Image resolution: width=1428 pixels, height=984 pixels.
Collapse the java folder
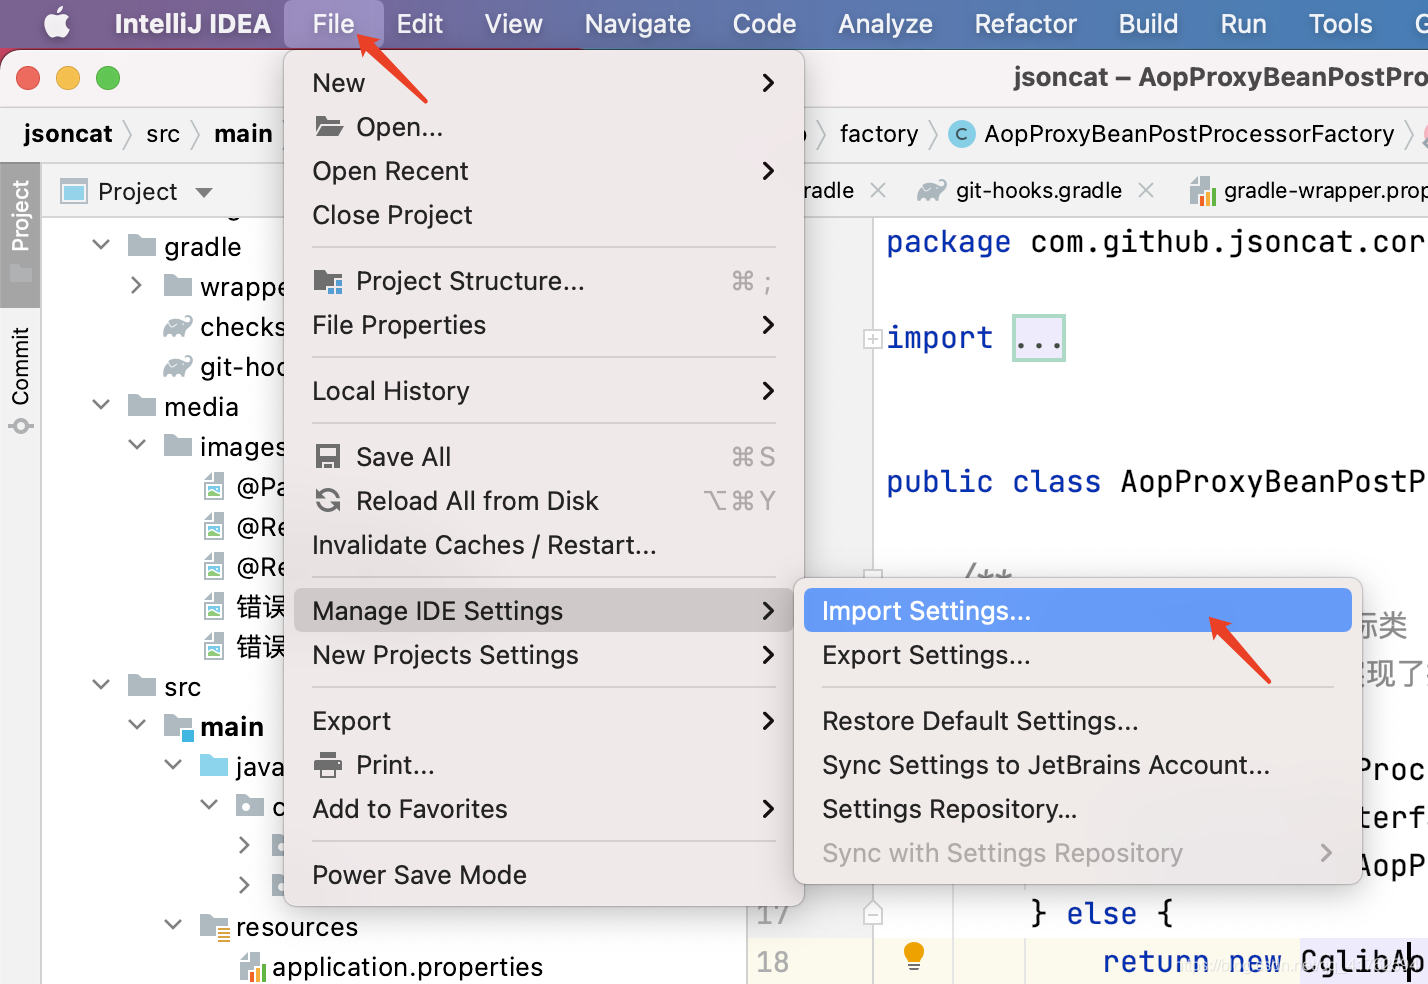(173, 765)
